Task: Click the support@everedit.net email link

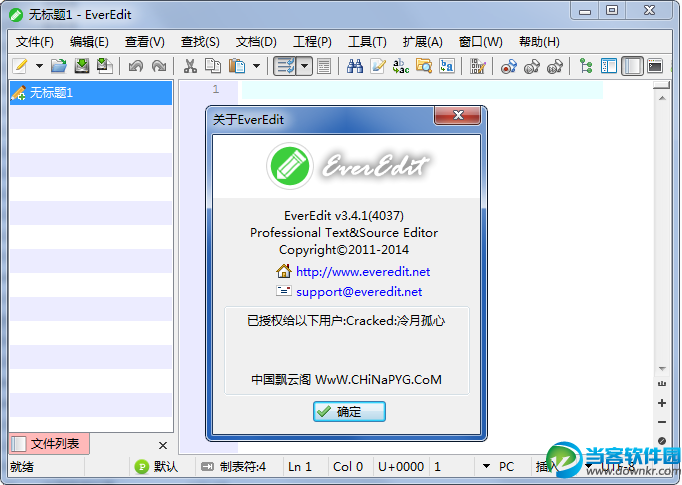Action: [359, 292]
